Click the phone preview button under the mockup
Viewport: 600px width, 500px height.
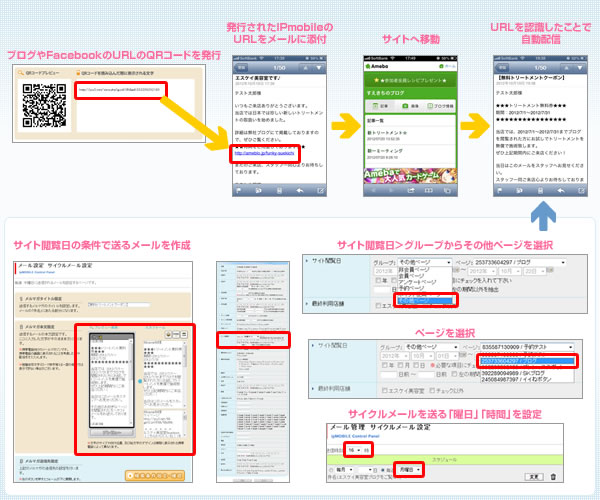click(111, 432)
